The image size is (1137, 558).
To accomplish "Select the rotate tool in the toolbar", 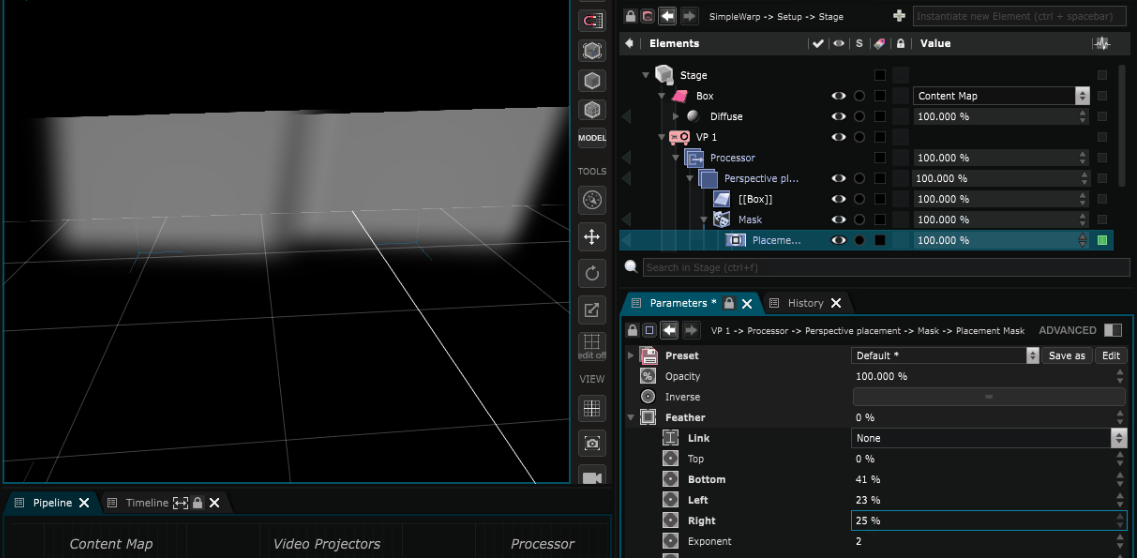I will tap(592, 273).
